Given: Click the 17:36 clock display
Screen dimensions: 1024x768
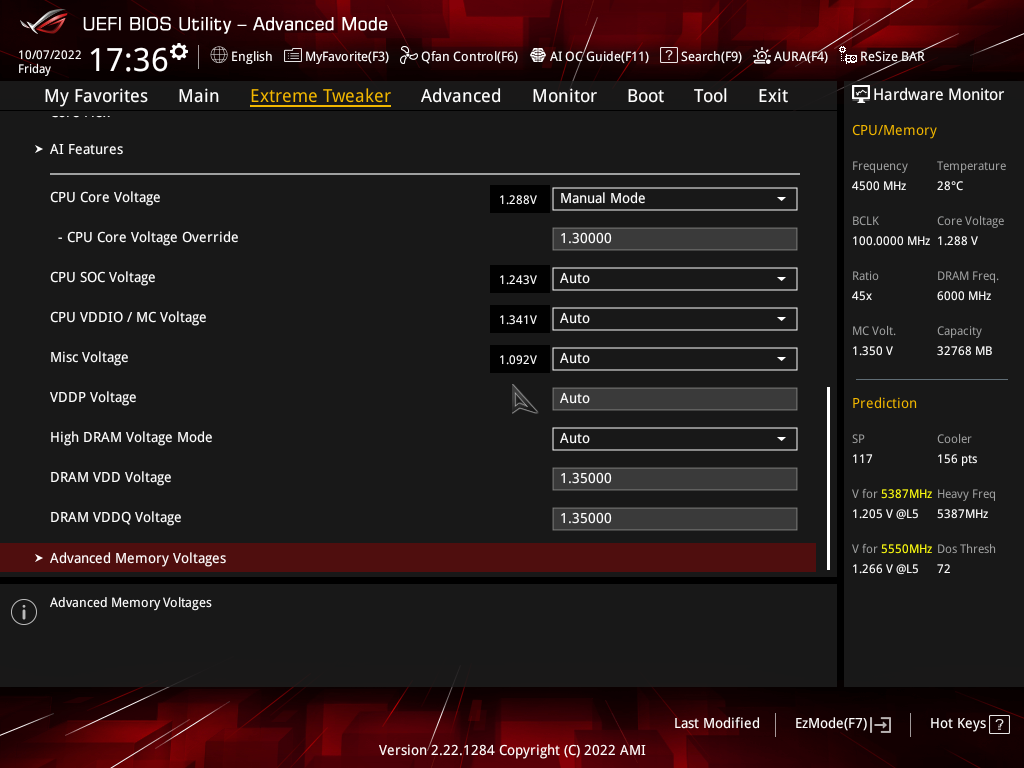Looking at the screenshot, I should pos(129,59).
